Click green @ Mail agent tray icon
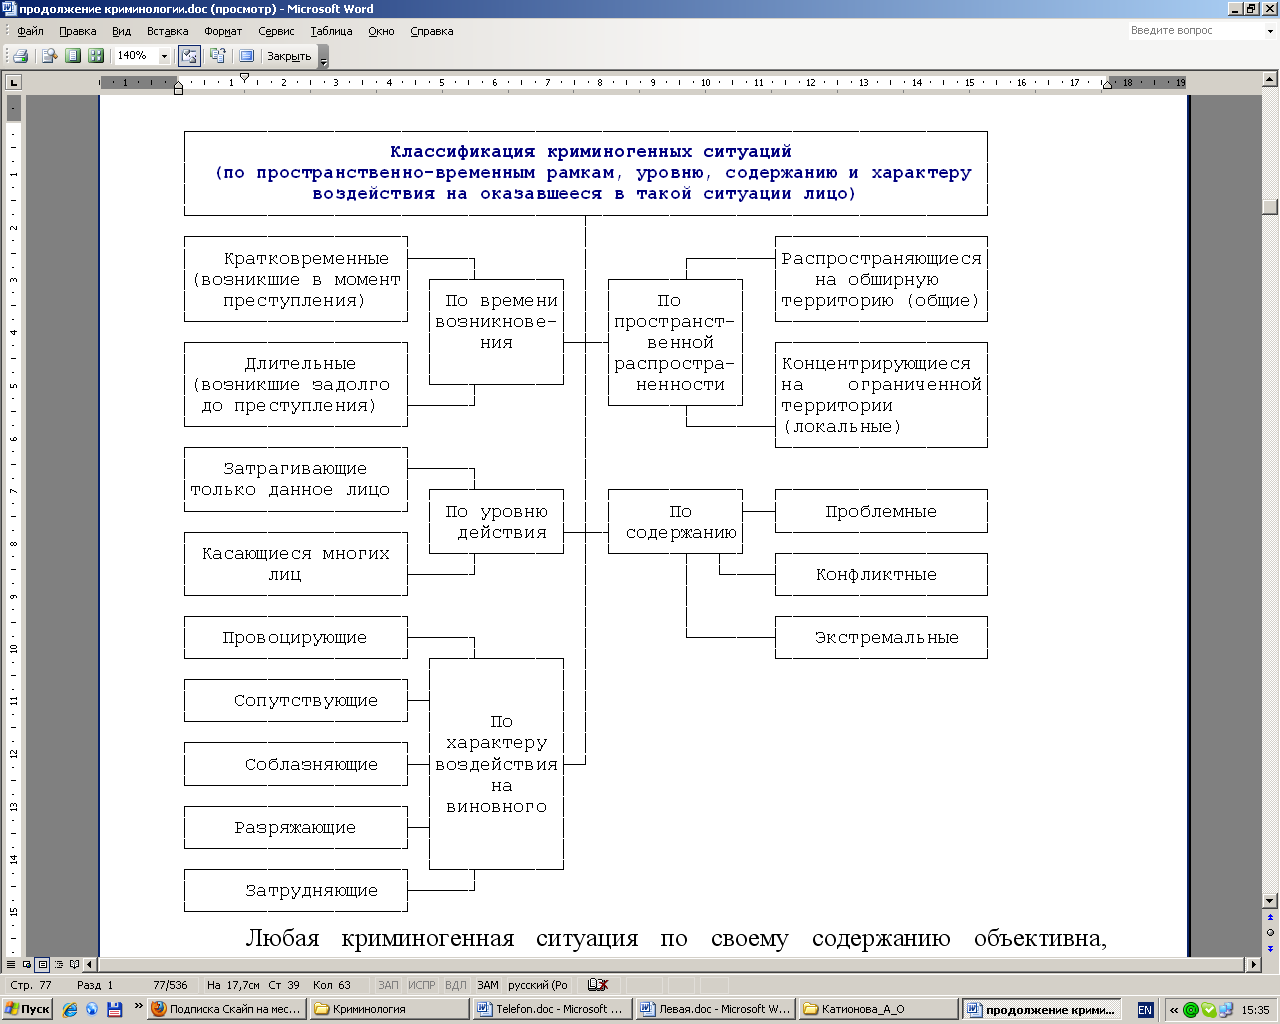Screen dimensions: 1280x1024 pos(1191,1010)
